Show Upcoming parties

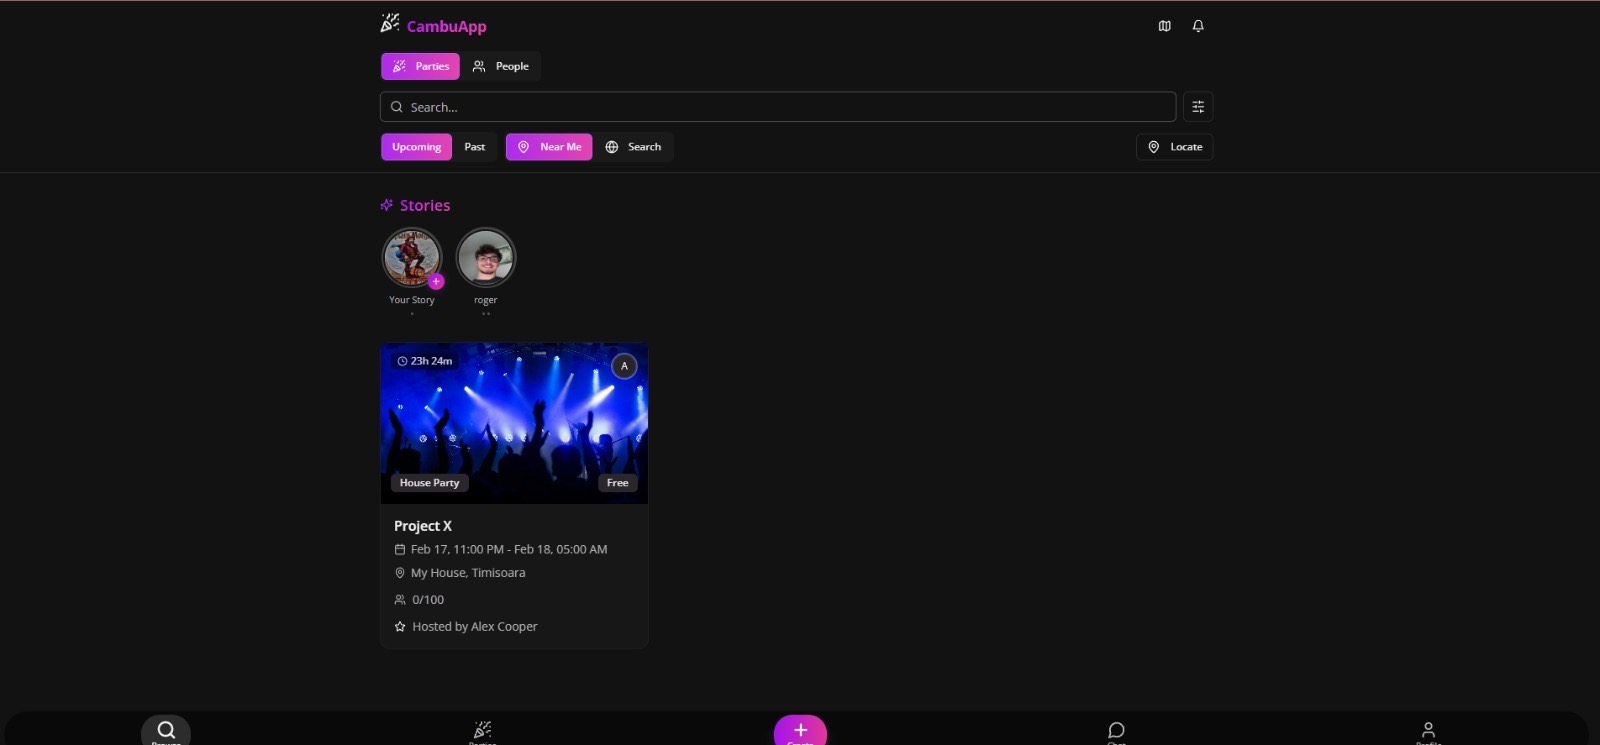(416, 147)
